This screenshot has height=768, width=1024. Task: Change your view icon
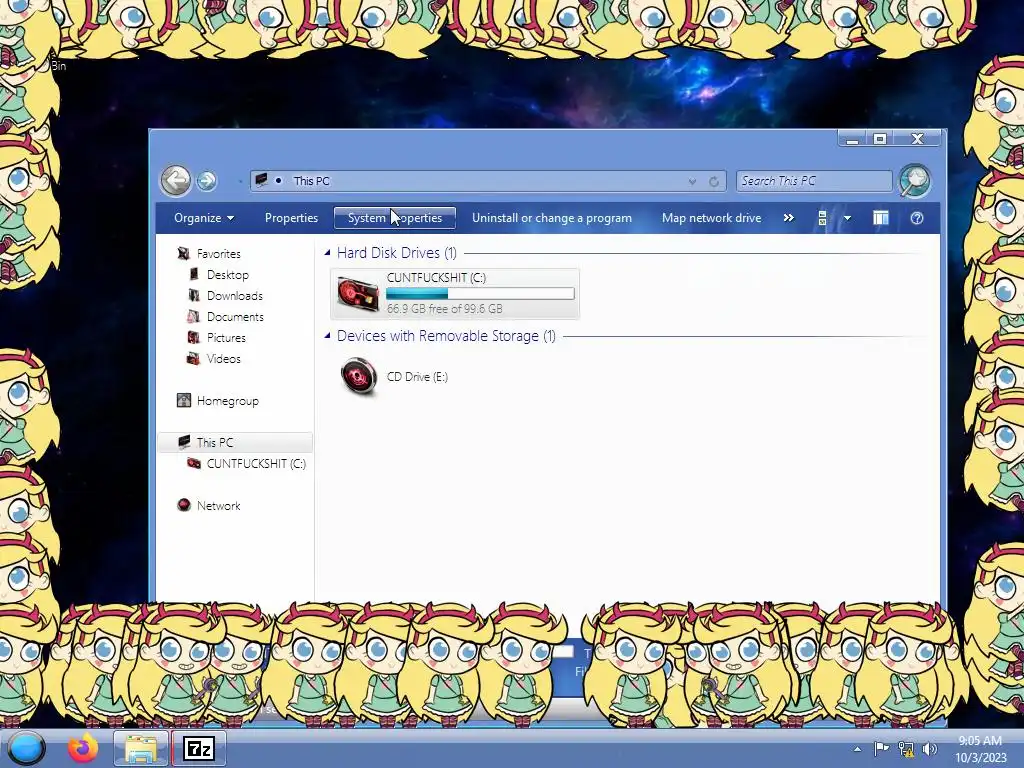(x=822, y=218)
